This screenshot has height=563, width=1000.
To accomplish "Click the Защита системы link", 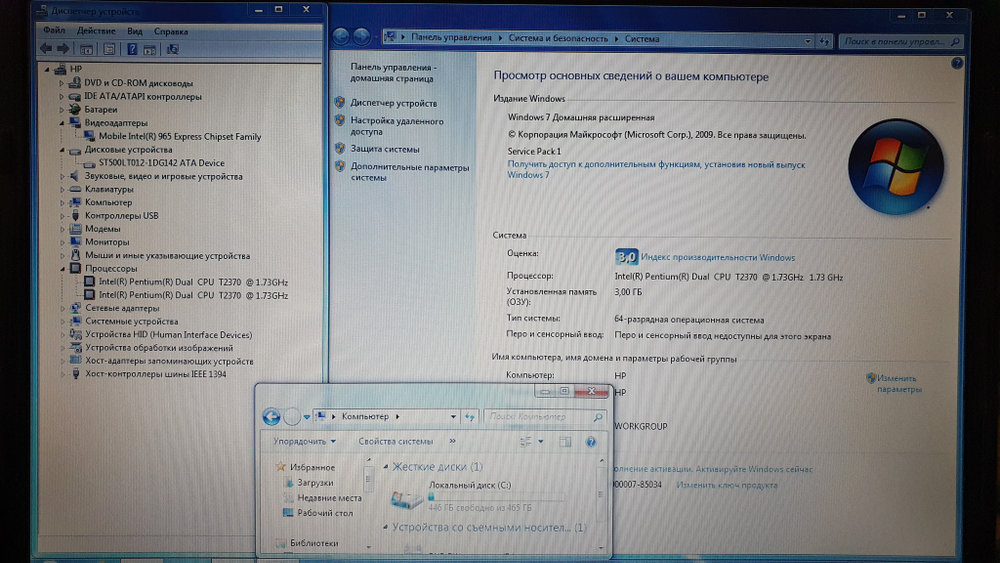I will (385, 149).
